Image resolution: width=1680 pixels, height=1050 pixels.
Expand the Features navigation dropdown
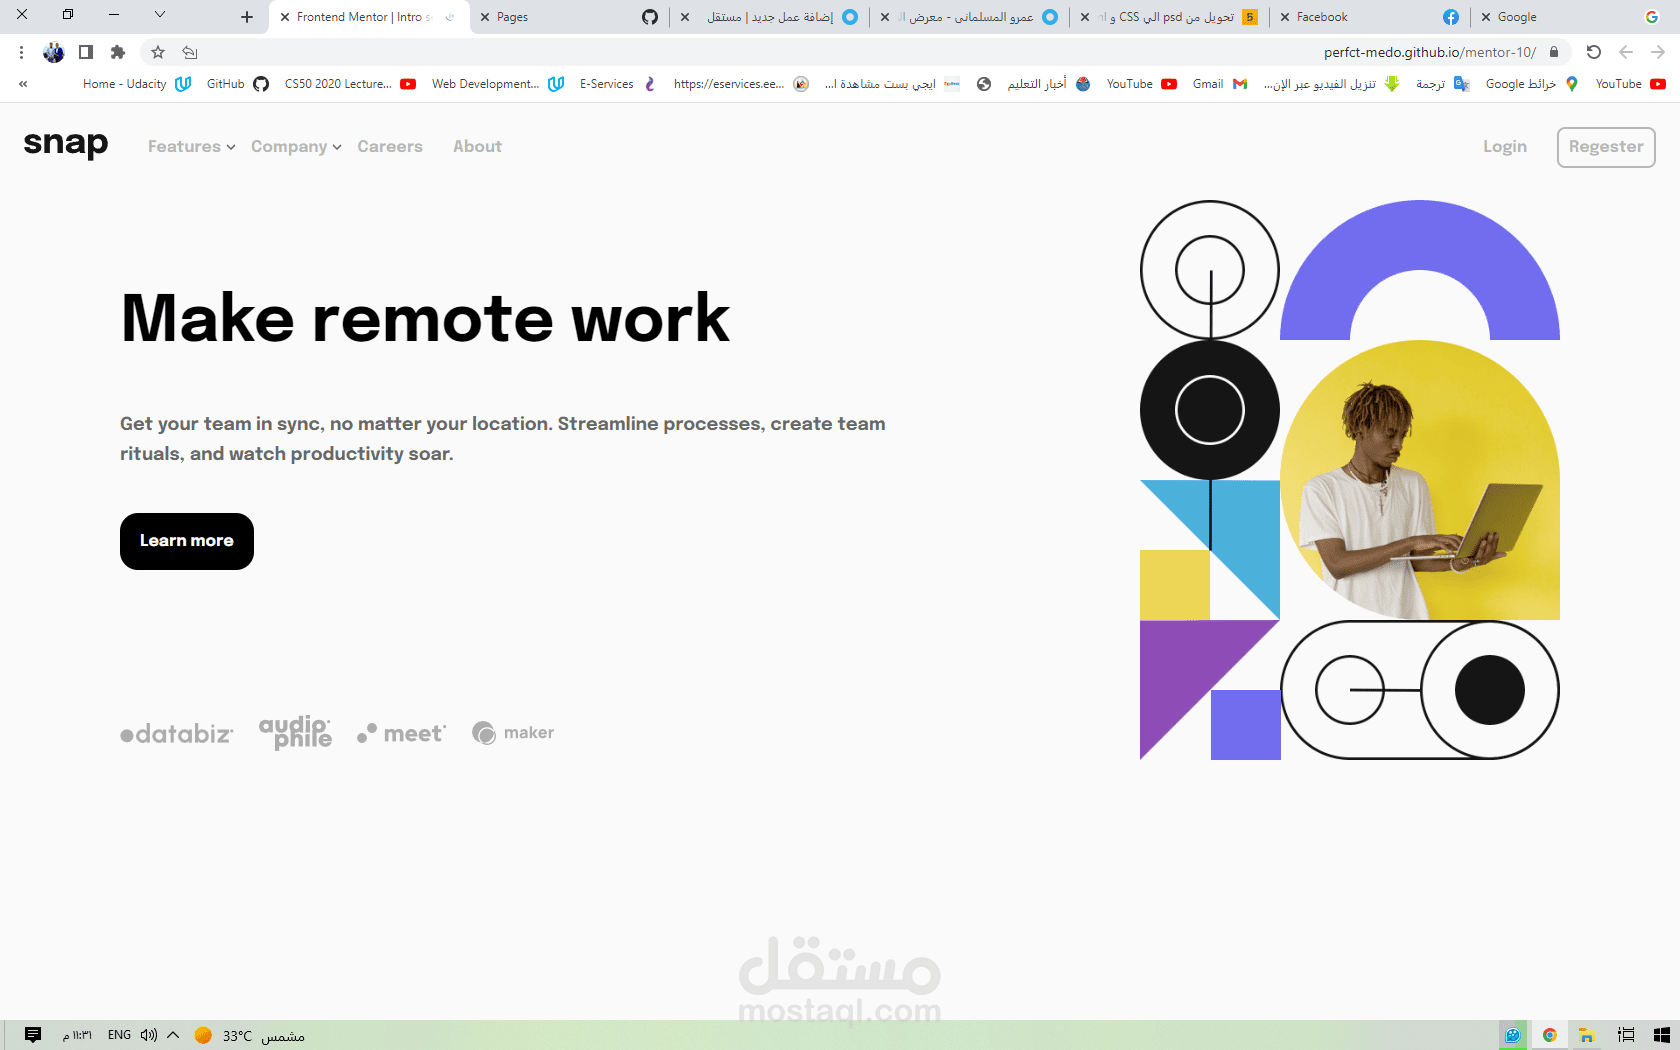(190, 146)
